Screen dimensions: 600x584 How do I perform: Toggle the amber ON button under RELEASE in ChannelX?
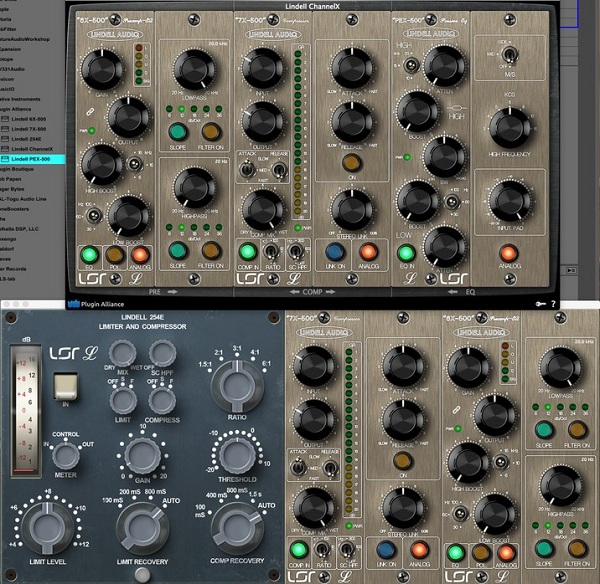coord(351,162)
